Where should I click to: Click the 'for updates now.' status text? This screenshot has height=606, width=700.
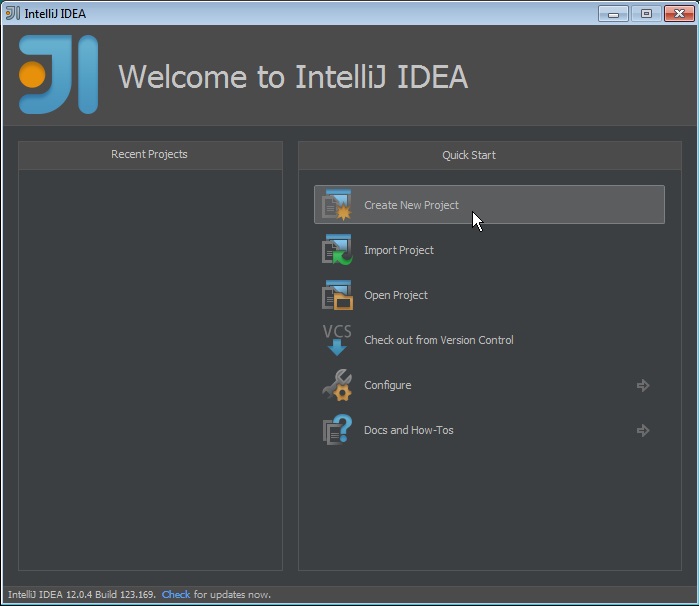pyautogui.click(x=232, y=594)
